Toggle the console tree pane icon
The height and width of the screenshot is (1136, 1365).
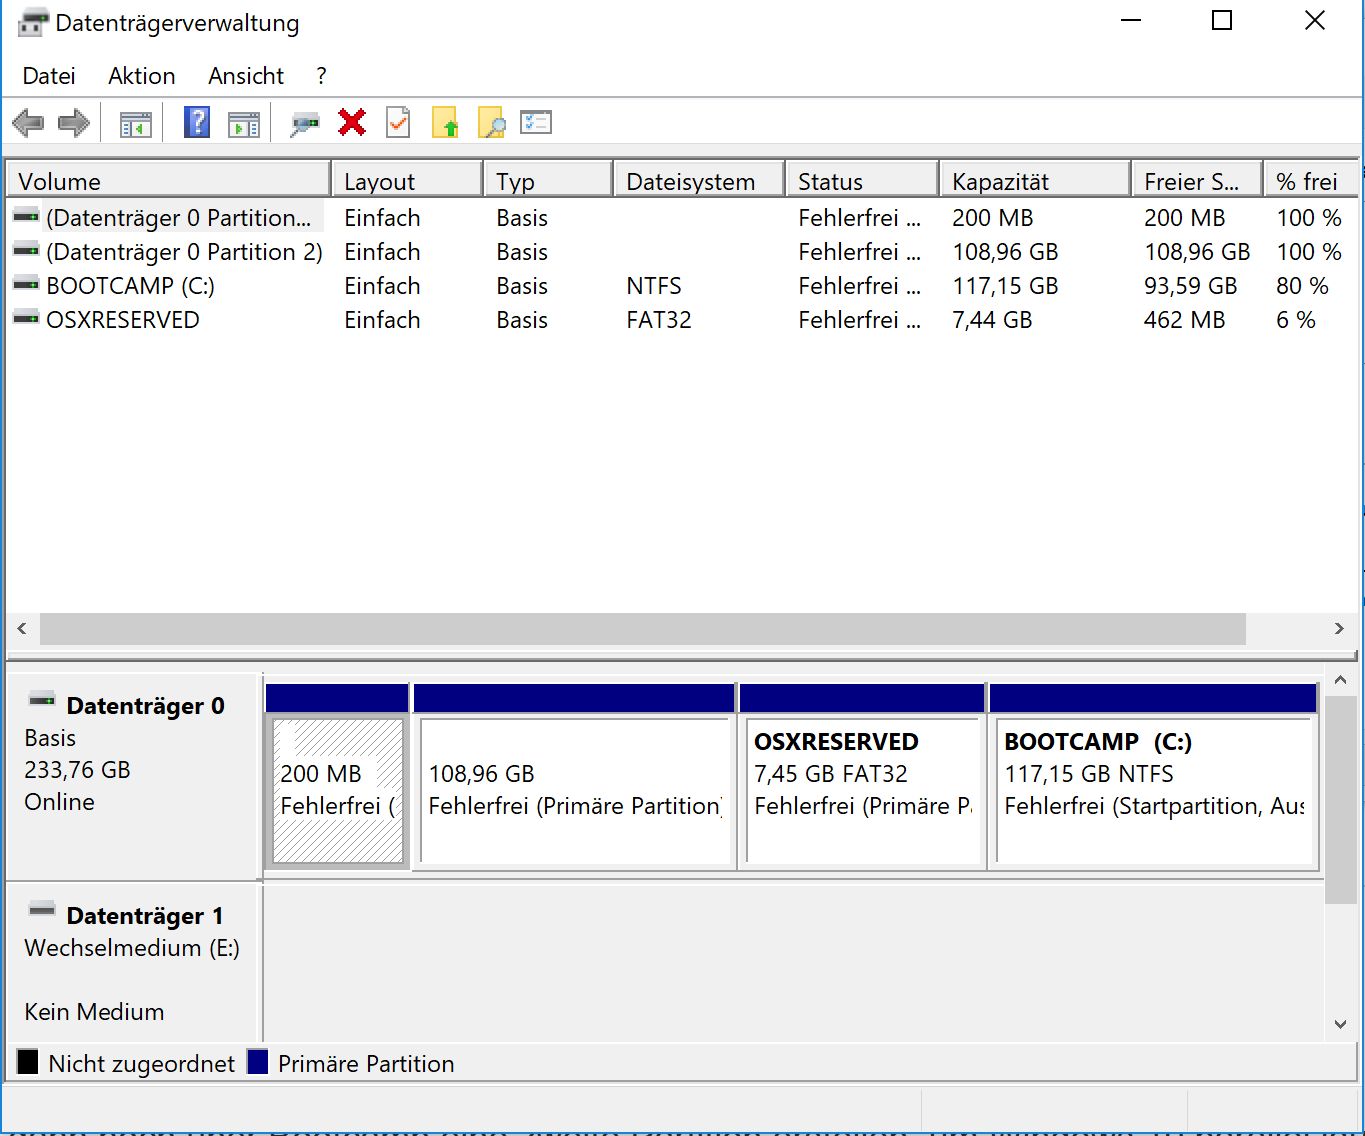135,124
